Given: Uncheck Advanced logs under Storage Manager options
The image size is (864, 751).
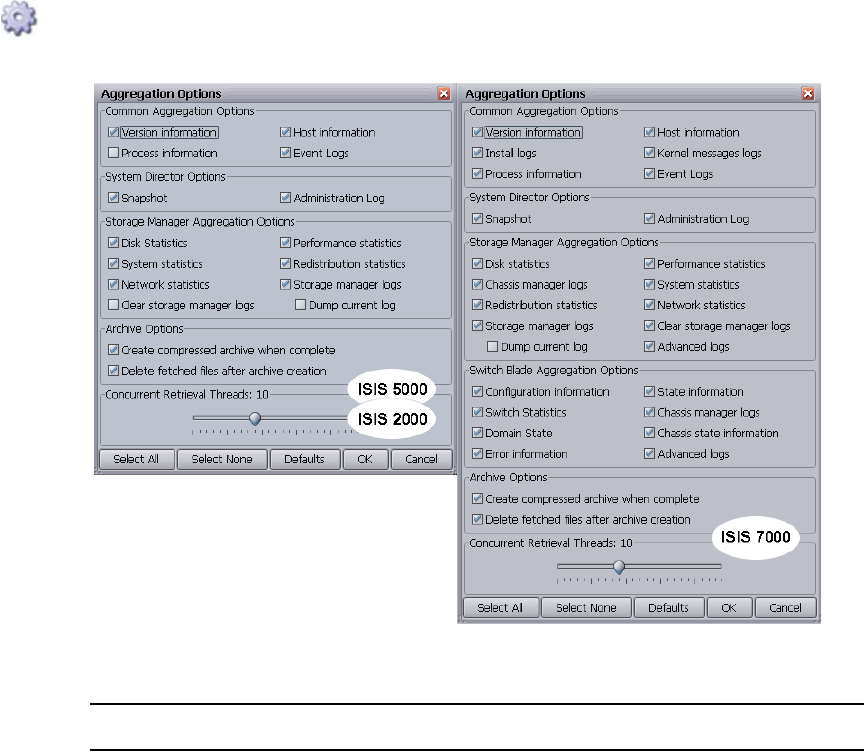Looking at the screenshot, I should point(650,347).
